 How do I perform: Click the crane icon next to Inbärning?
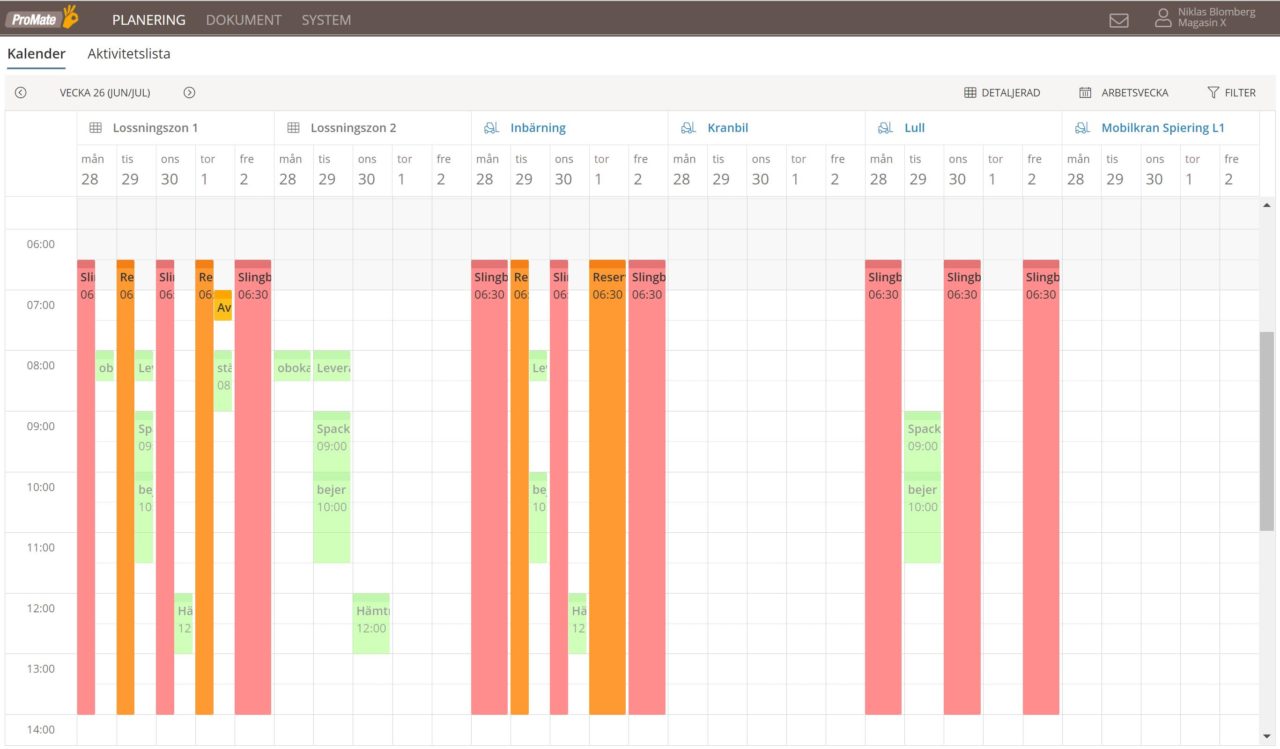(489, 127)
